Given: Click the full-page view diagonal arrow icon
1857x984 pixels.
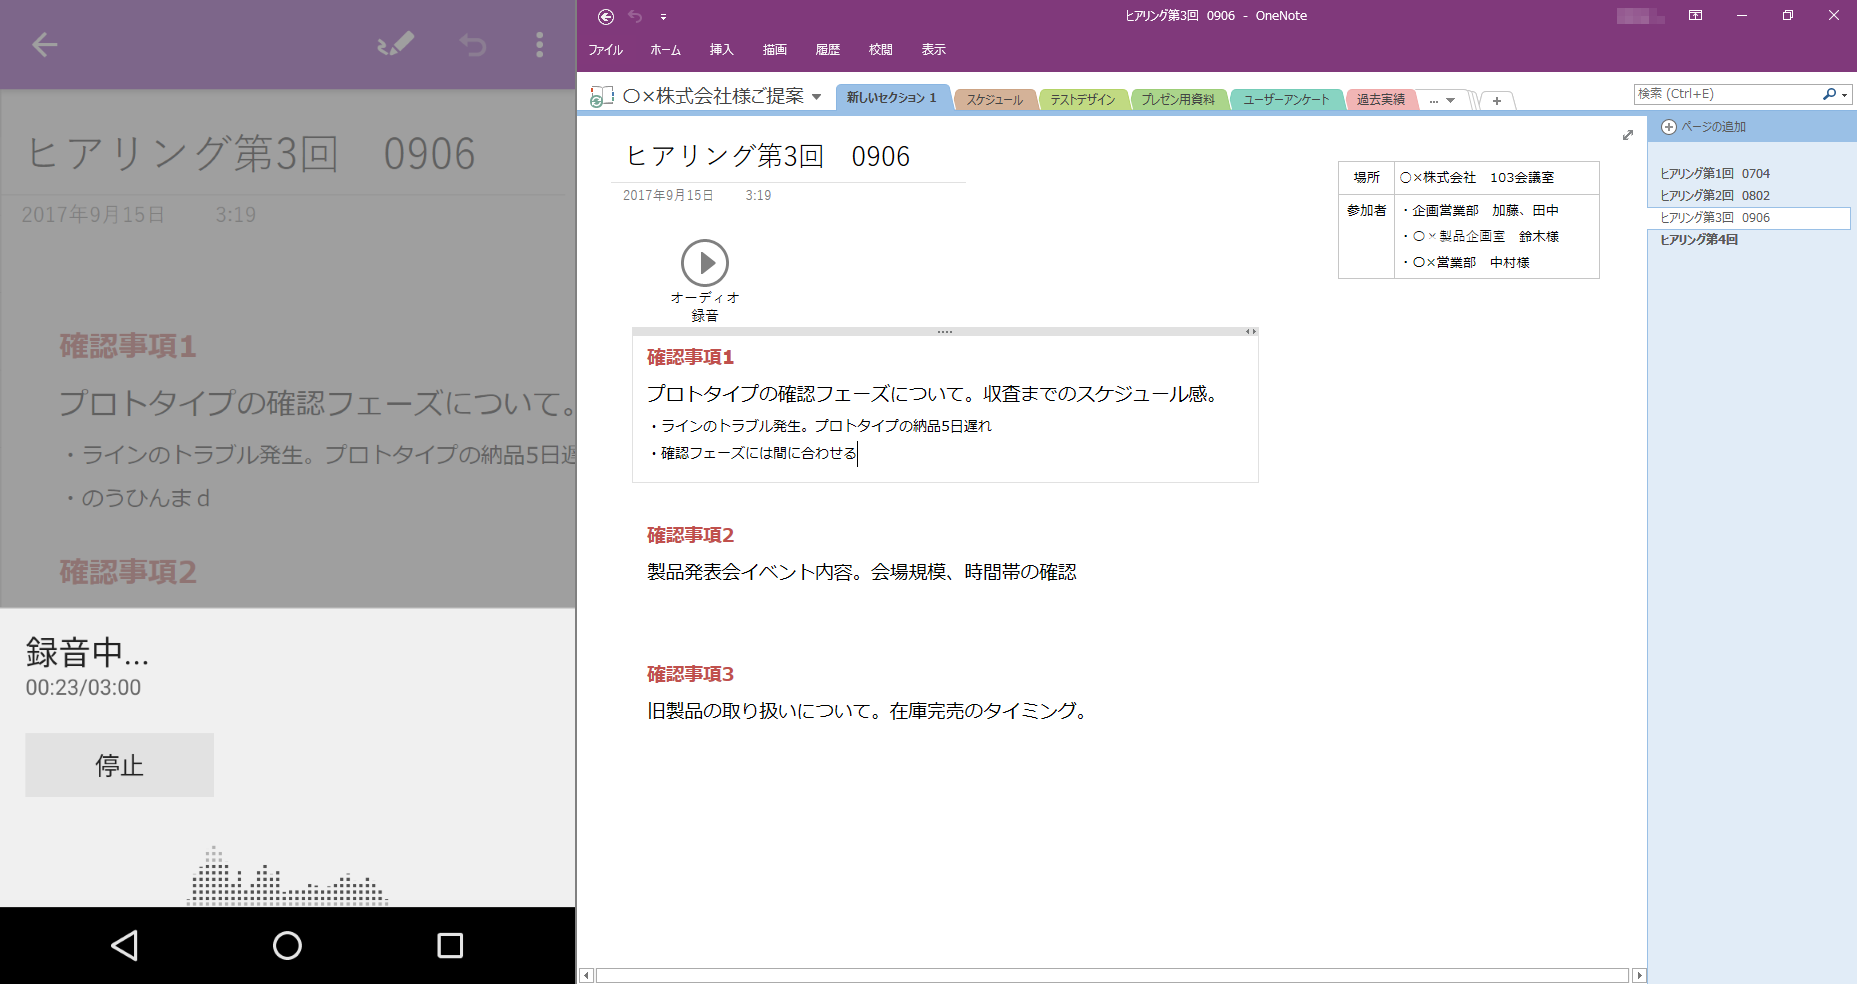Looking at the screenshot, I should (1628, 135).
